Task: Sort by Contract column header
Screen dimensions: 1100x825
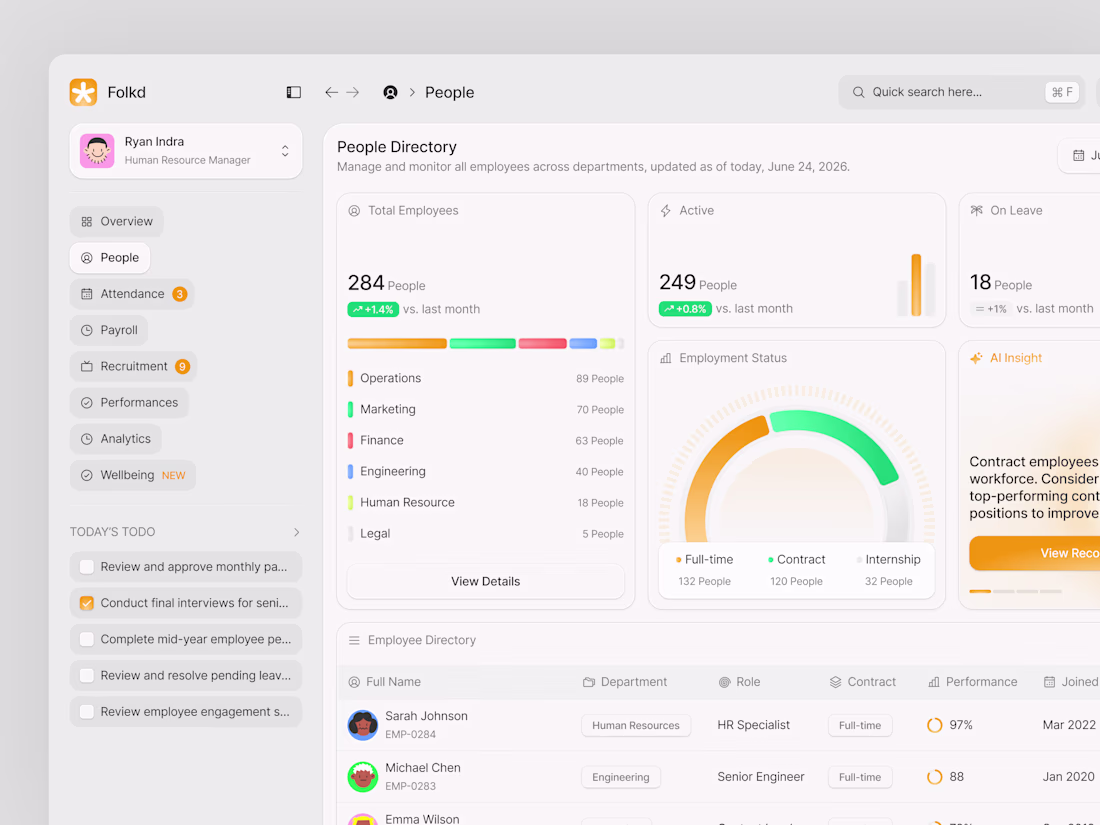Action: click(x=863, y=682)
